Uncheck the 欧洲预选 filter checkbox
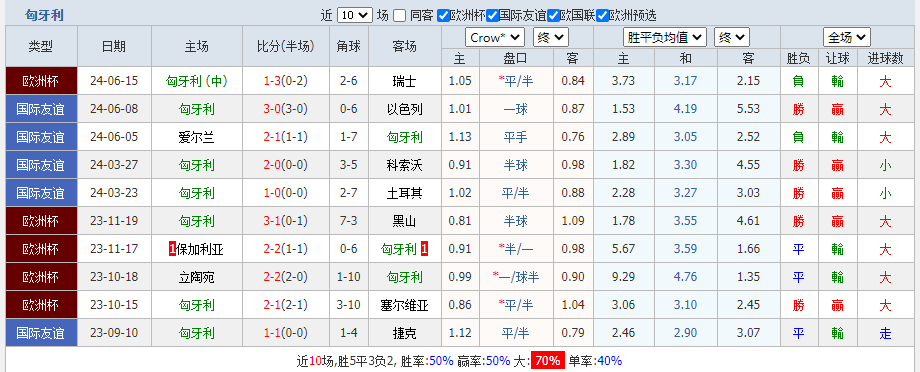 coord(602,15)
